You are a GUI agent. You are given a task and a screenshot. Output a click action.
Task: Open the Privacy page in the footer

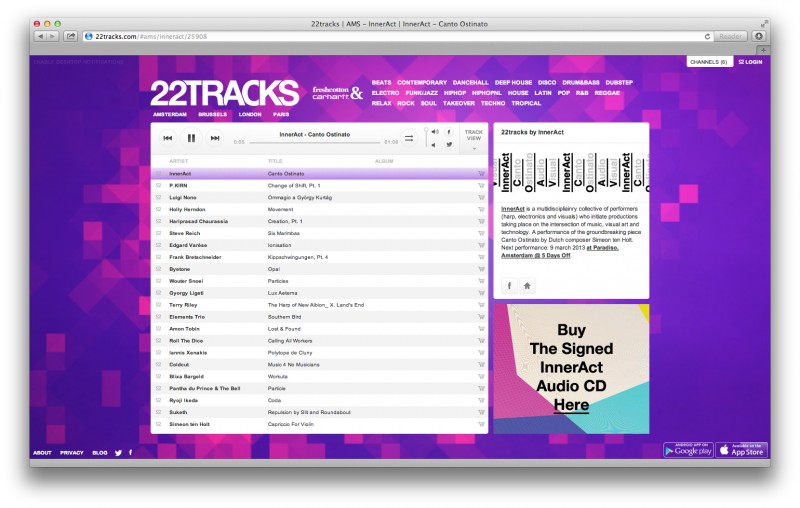(71, 453)
